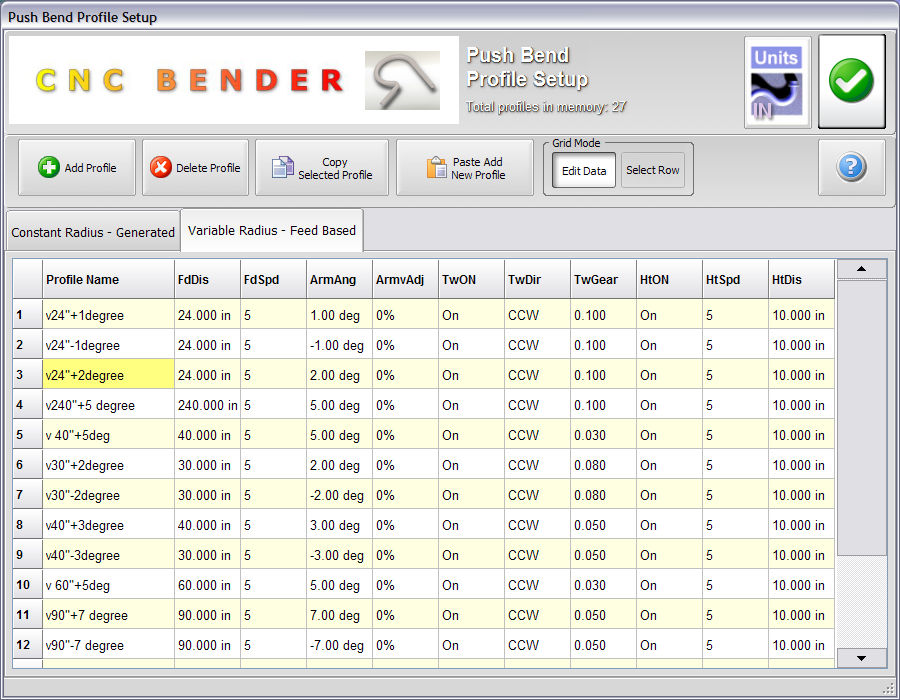Toggle the Units IN icon
The image size is (900, 700).
click(777, 82)
